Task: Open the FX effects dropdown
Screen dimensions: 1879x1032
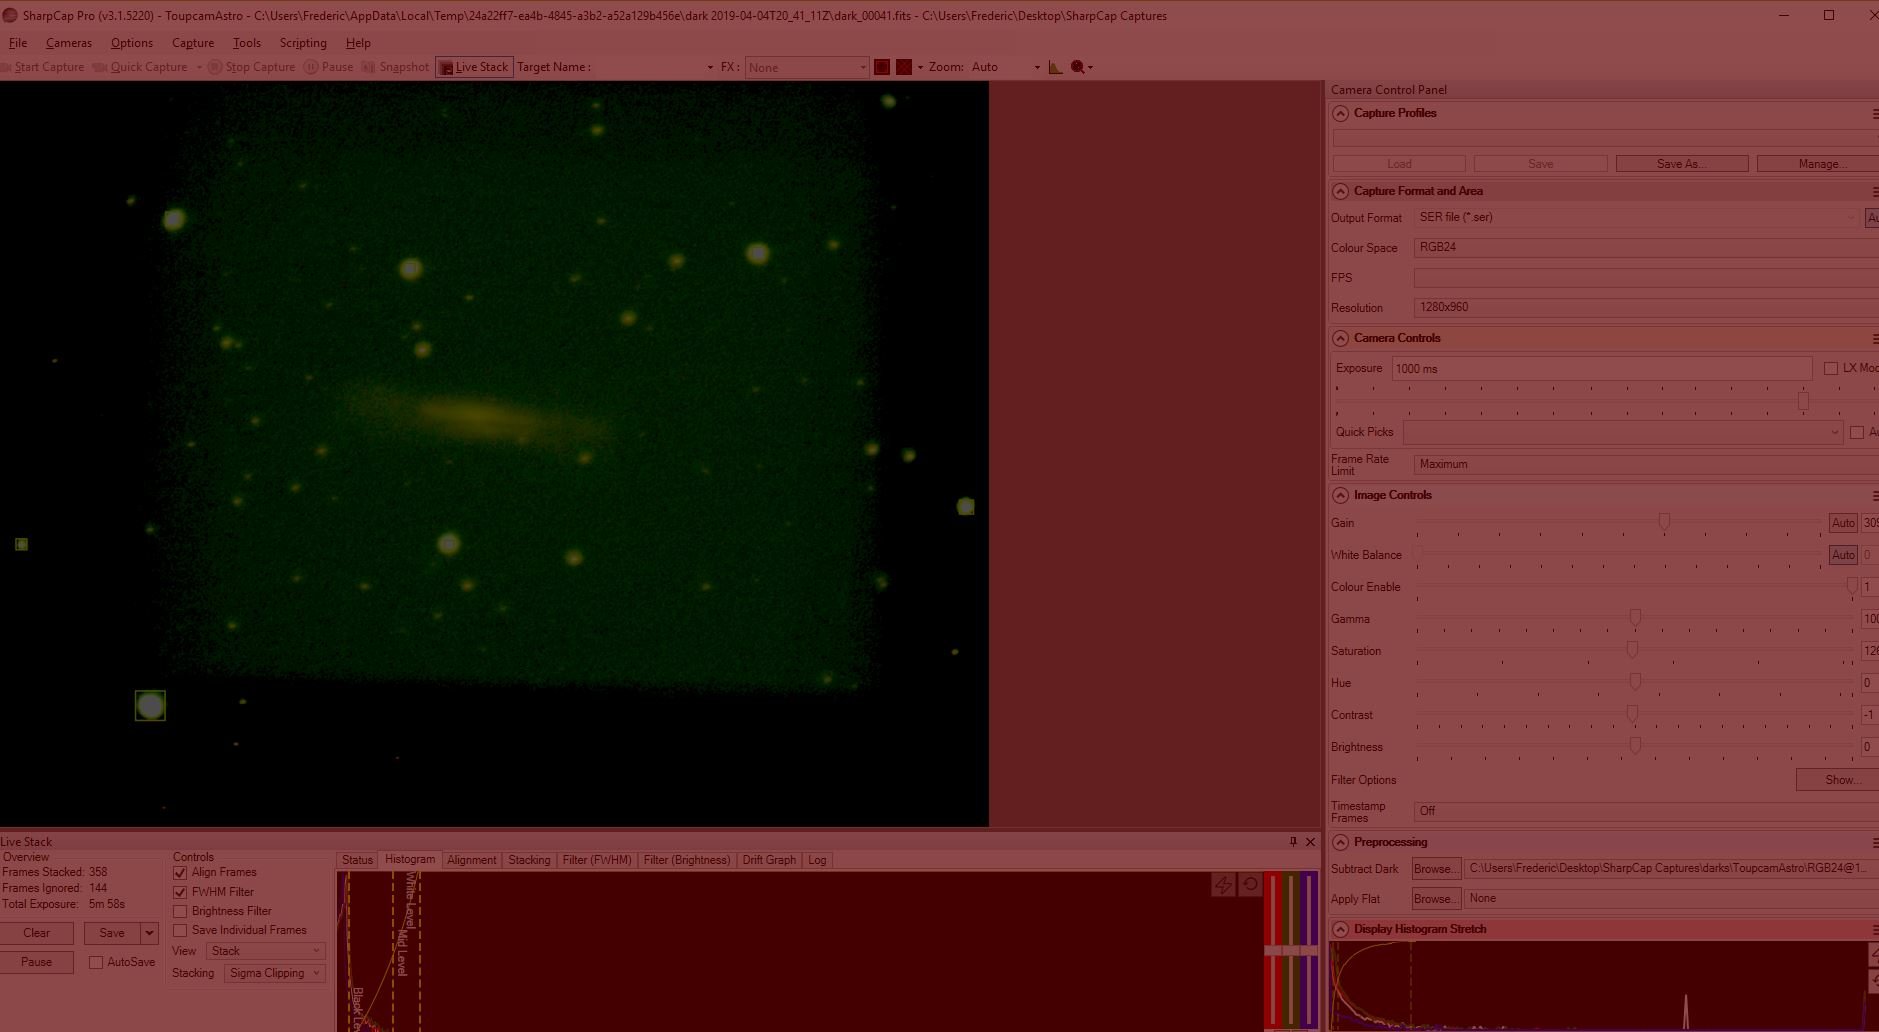Action: pyautogui.click(x=806, y=67)
